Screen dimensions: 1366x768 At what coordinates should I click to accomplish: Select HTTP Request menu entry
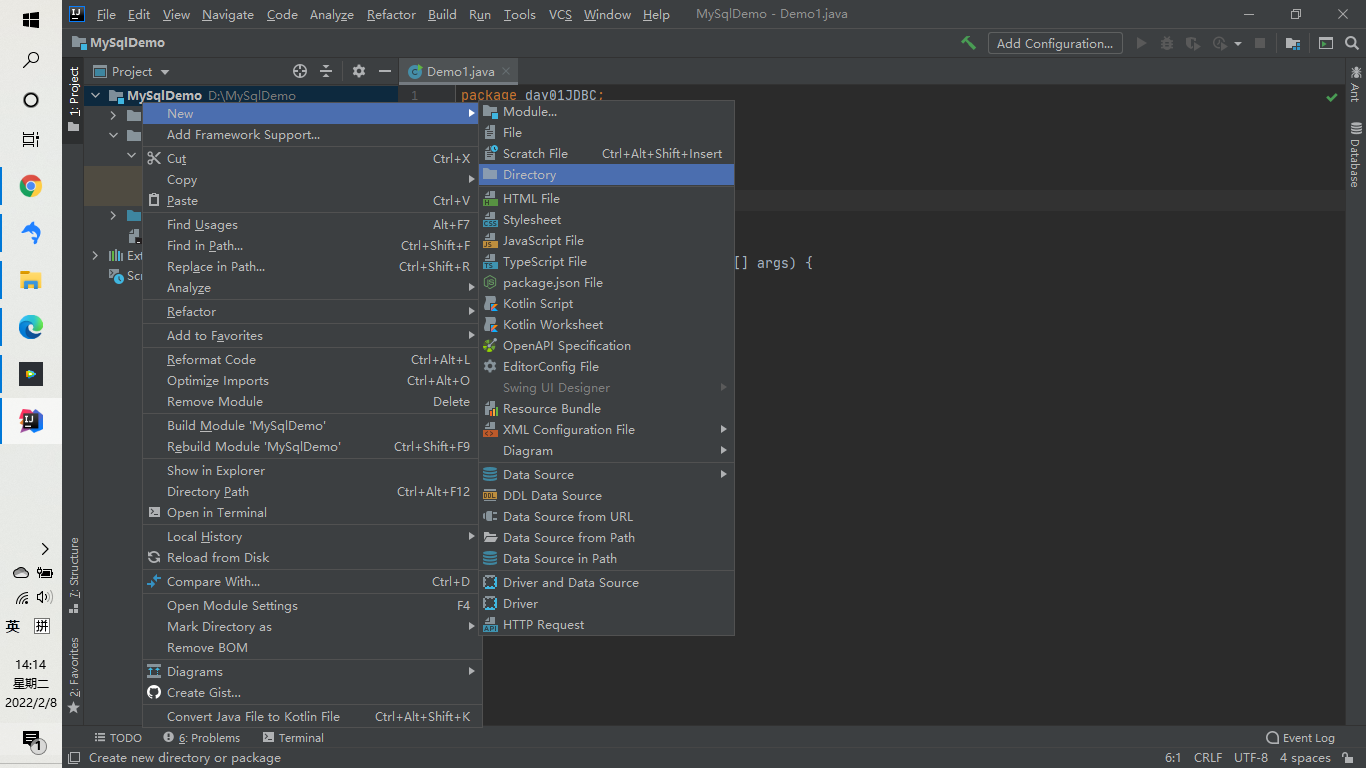606,625
